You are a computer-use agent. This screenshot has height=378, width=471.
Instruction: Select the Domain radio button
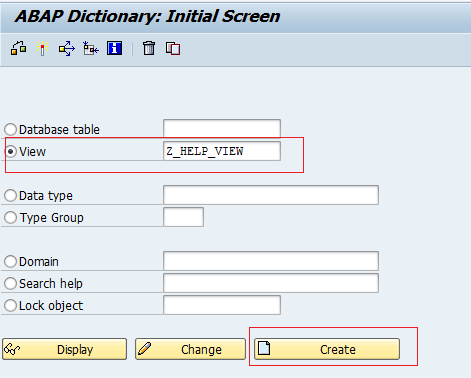coord(10,261)
